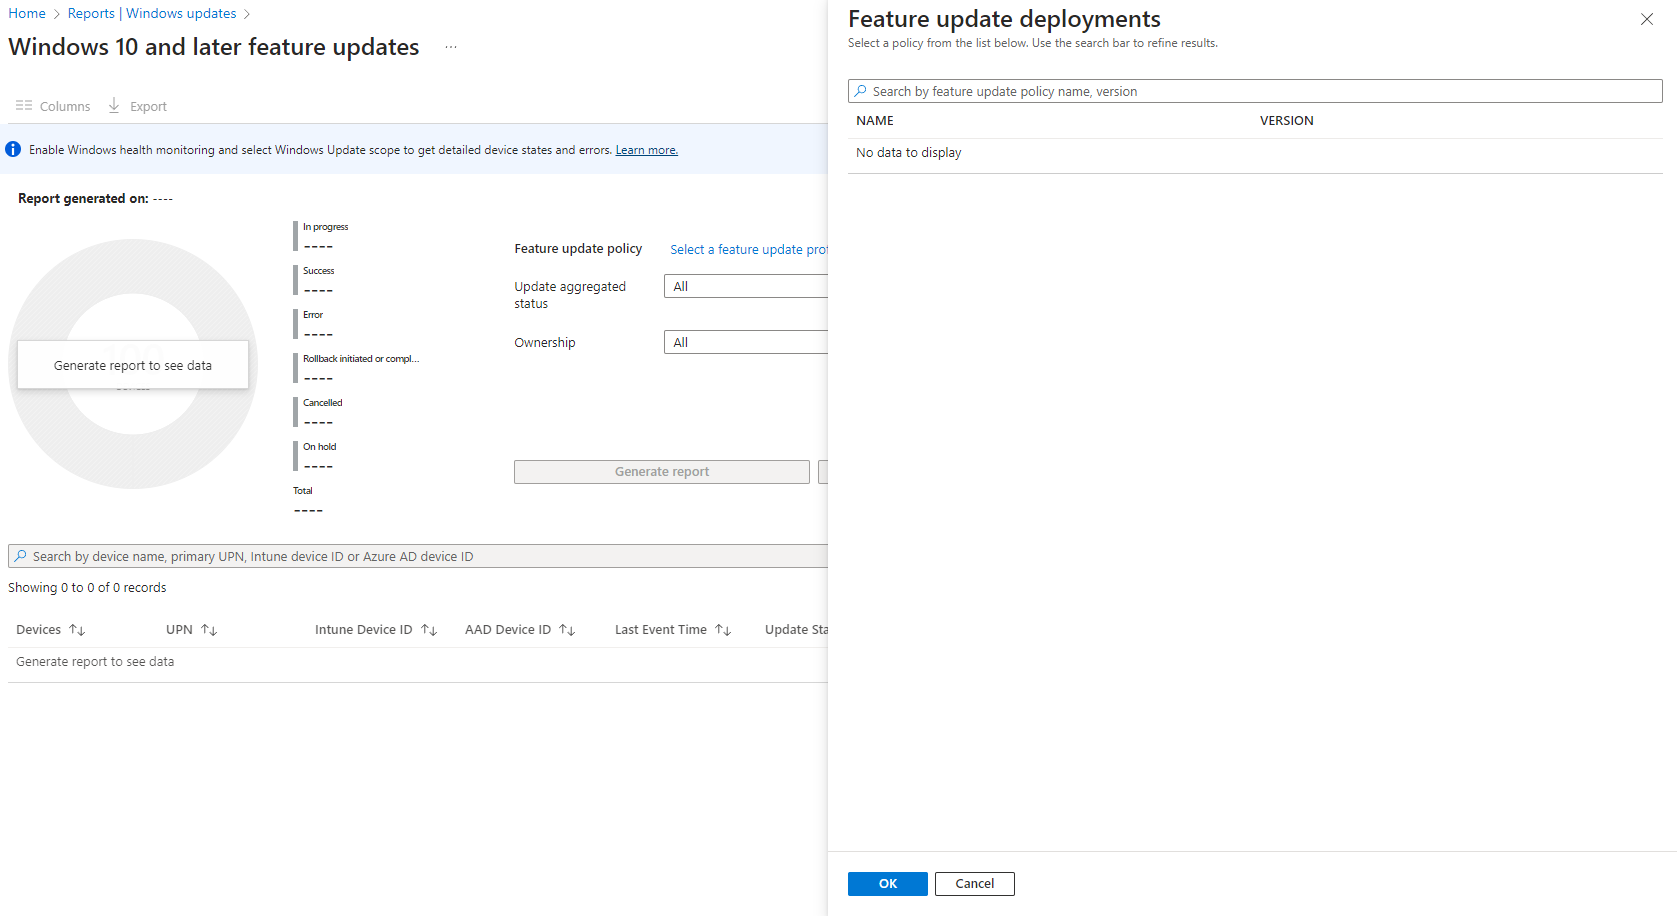Click 'Generate report to see data' on the donut chart
The image size is (1677, 916).
(x=133, y=365)
